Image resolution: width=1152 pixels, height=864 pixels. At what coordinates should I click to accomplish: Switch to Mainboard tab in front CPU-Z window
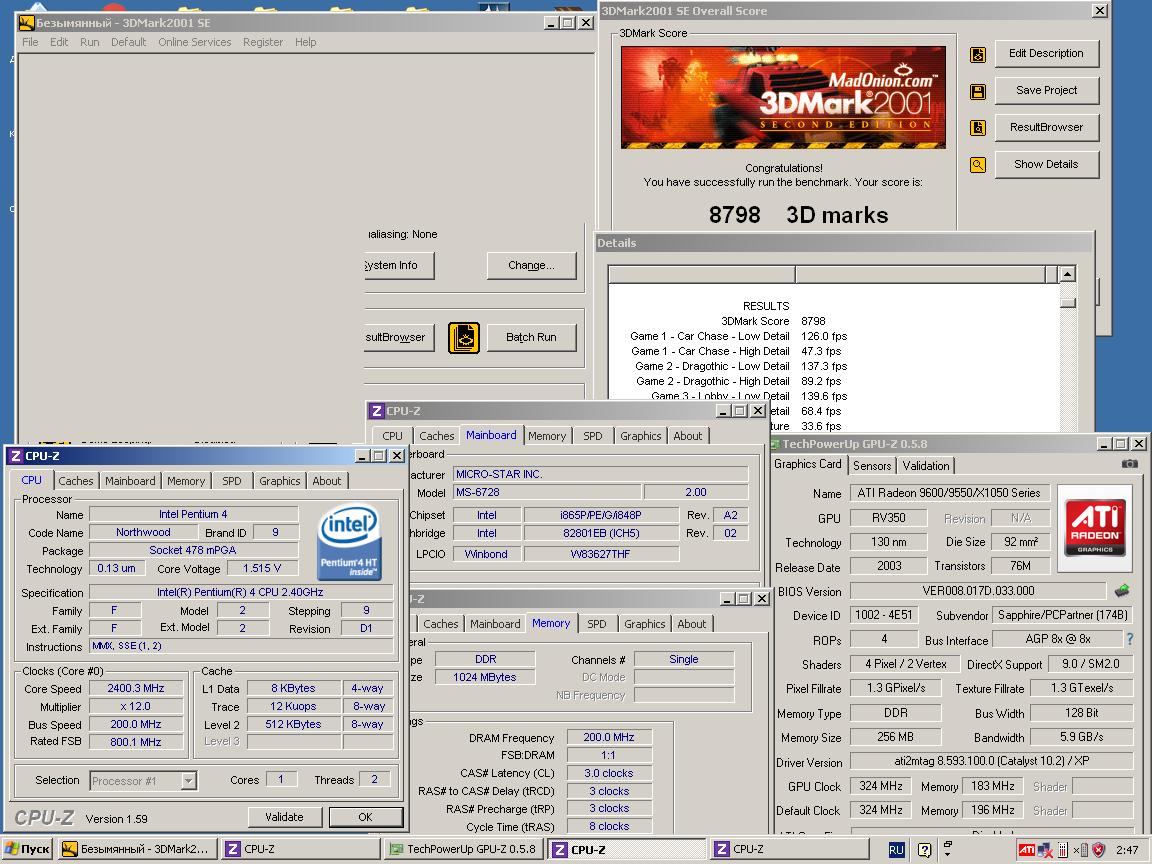[x=130, y=480]
